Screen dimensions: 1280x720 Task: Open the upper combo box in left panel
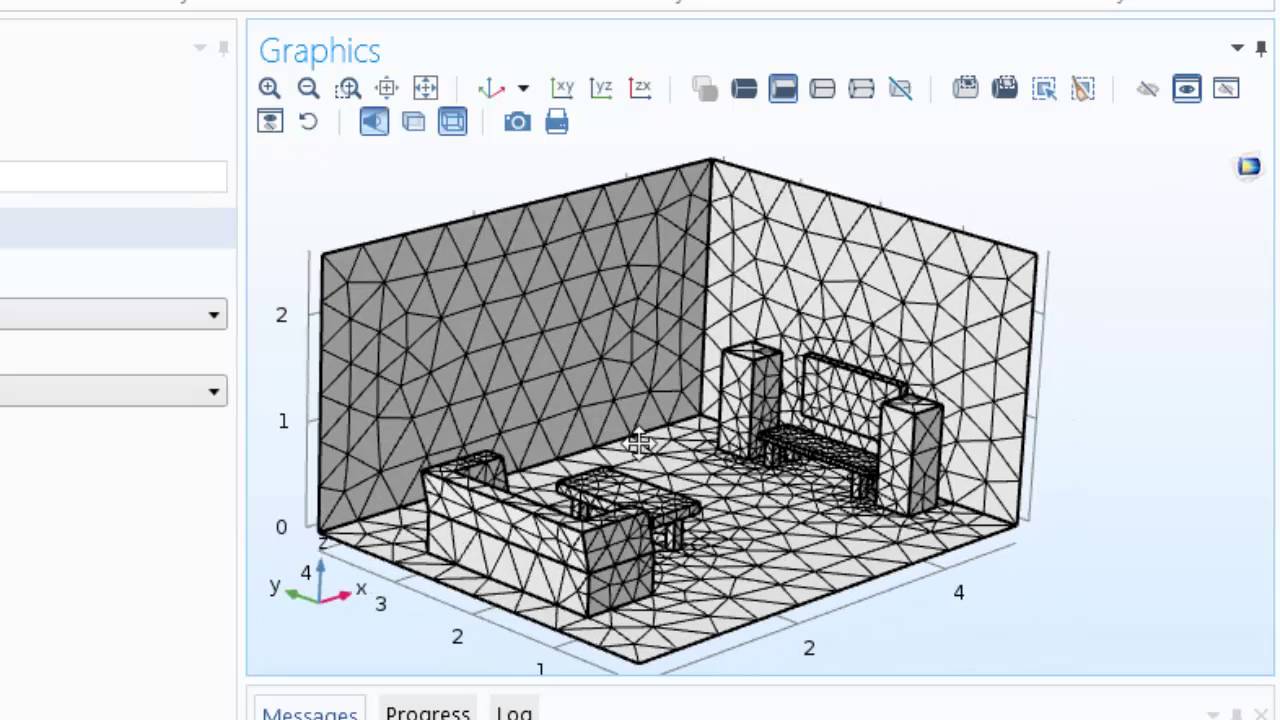113,314
